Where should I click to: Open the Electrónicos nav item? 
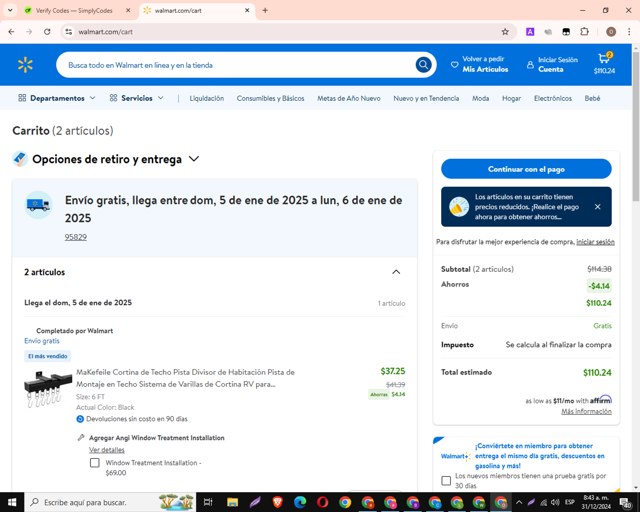point(553,98)
